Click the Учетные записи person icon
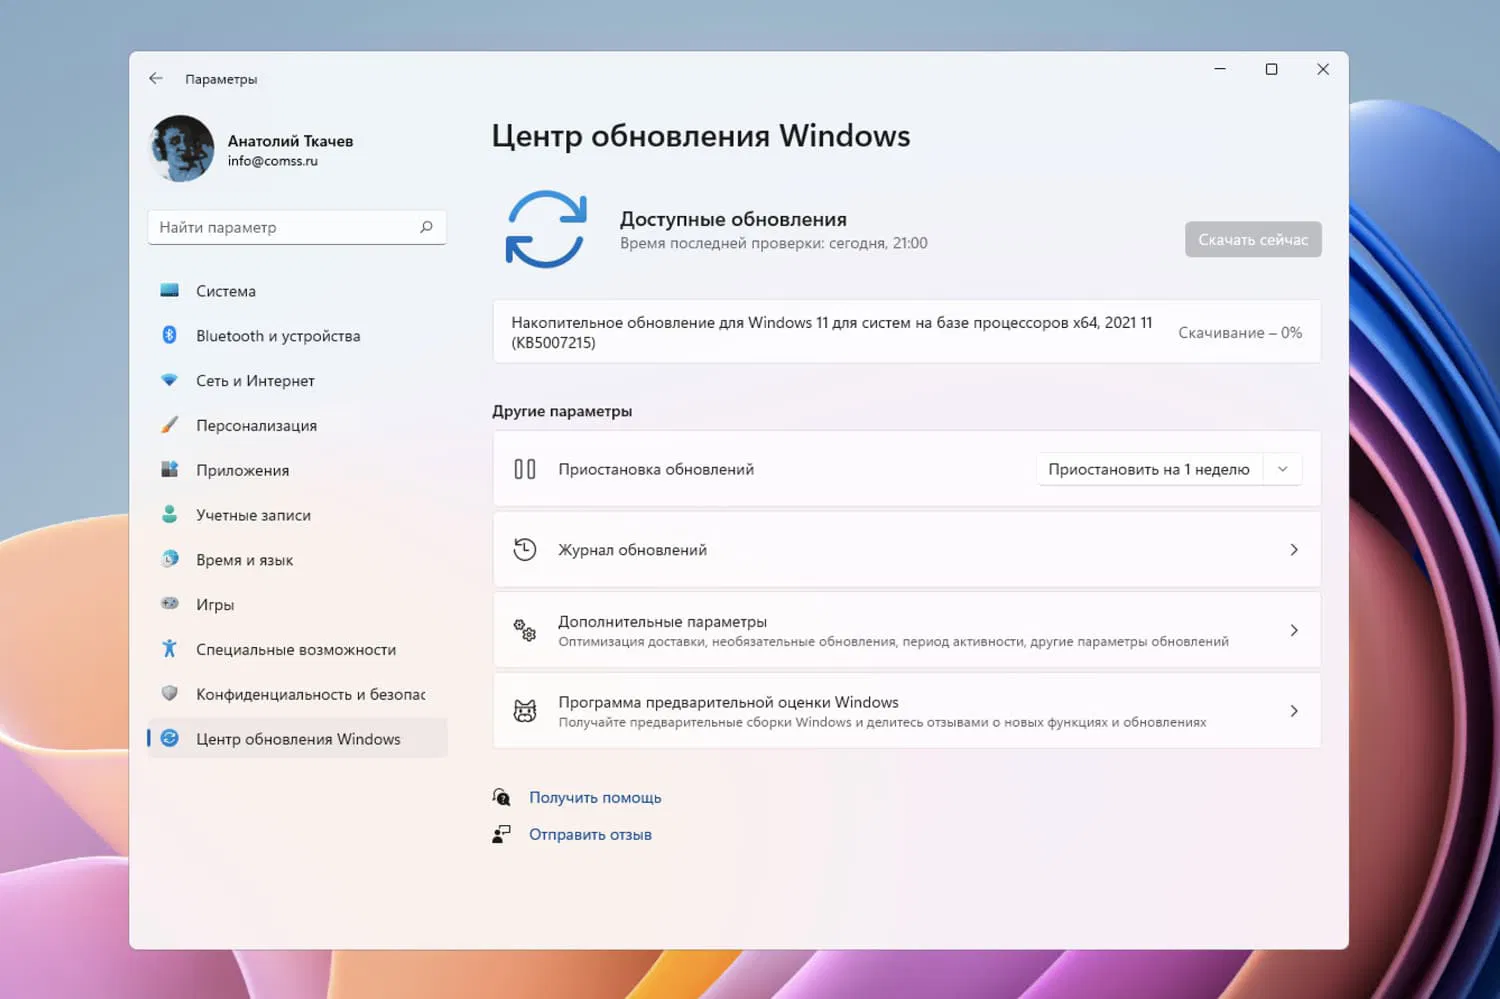1500x999 pixels. point(170,514)
